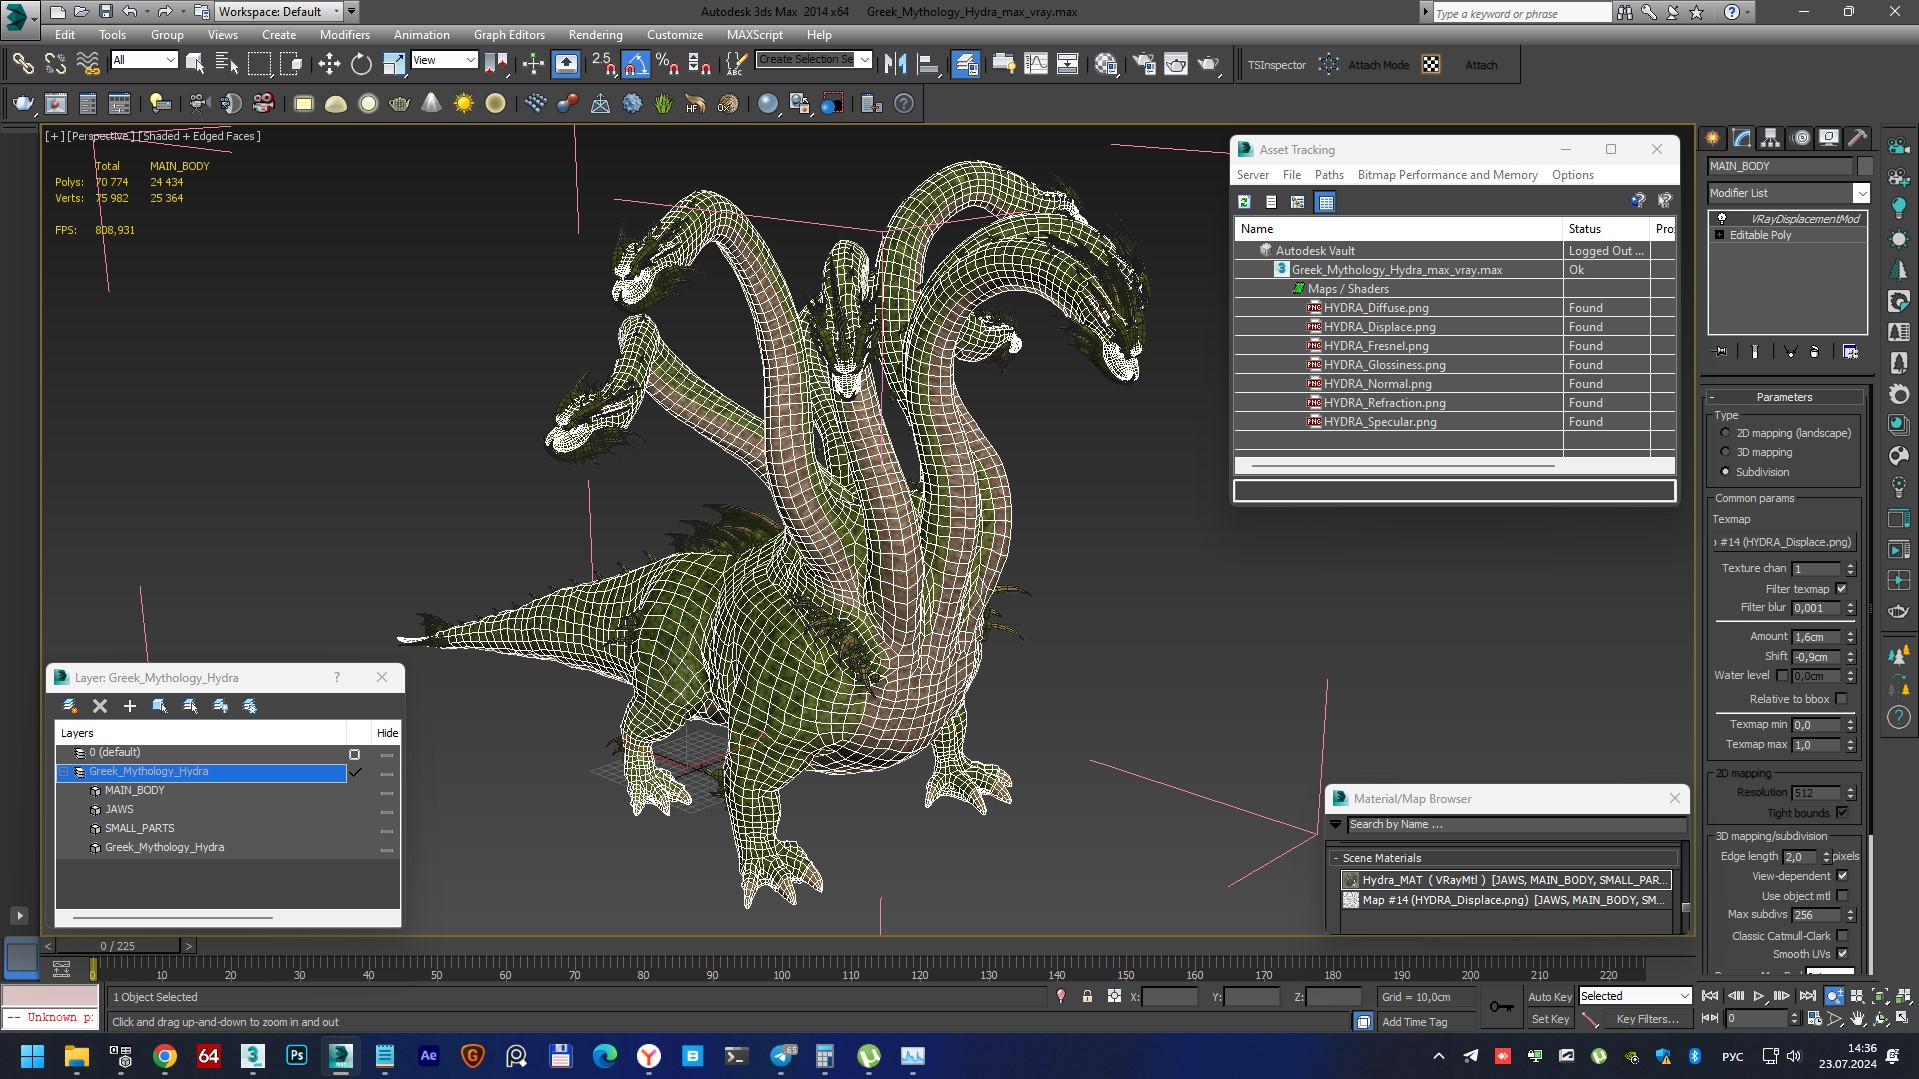Toggle View-dependent checkbox

coord(1842,876)
